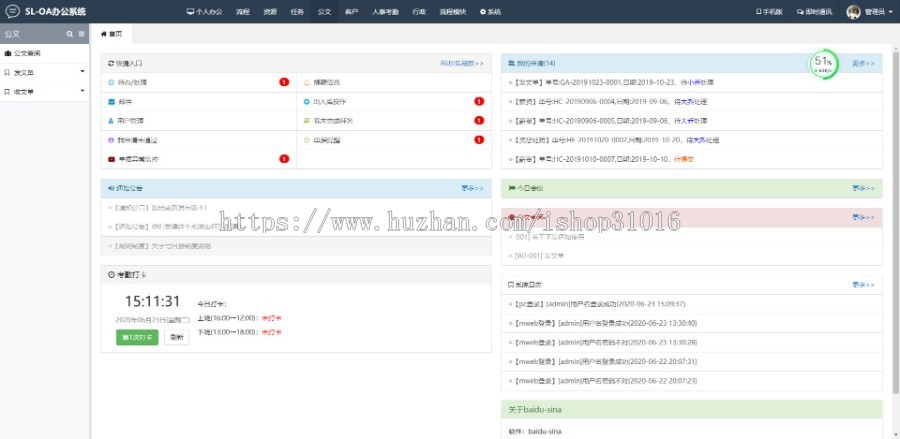The width and height of the screenshot is (900, 439).
Task: Open the 流程模块 top menu
Action: click(453, 11)
